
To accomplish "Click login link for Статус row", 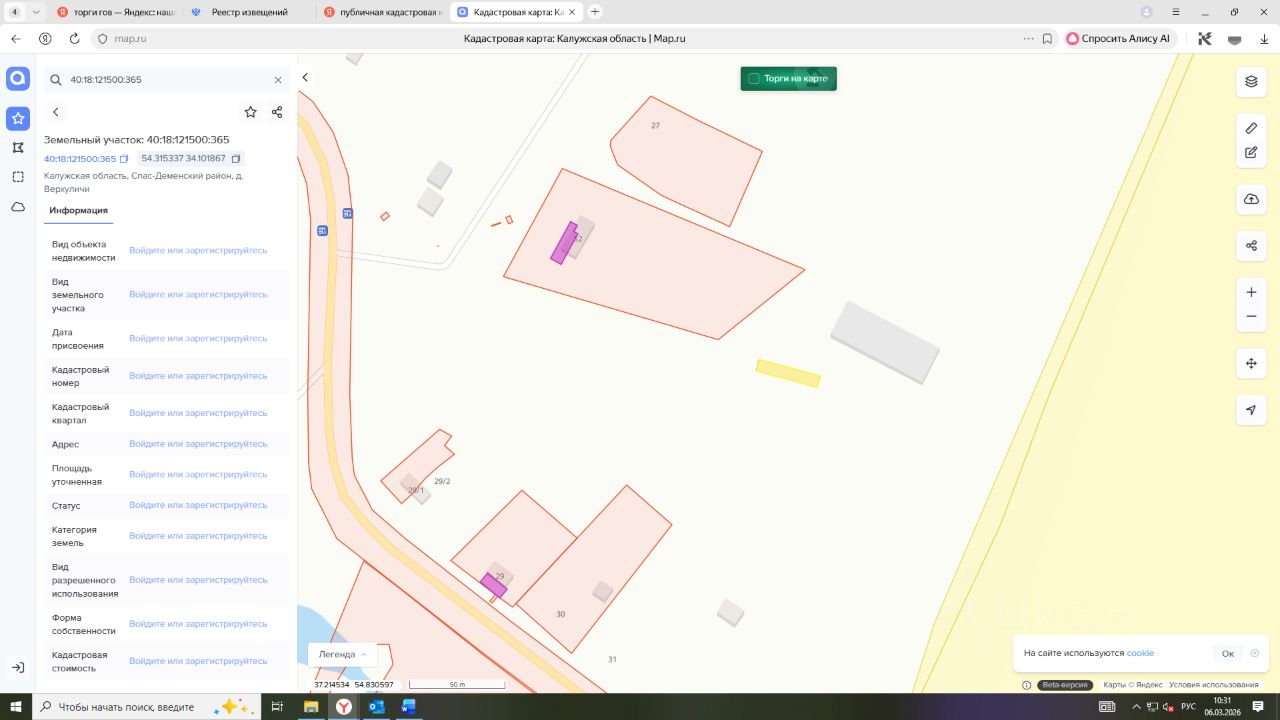I will (198, 506).
